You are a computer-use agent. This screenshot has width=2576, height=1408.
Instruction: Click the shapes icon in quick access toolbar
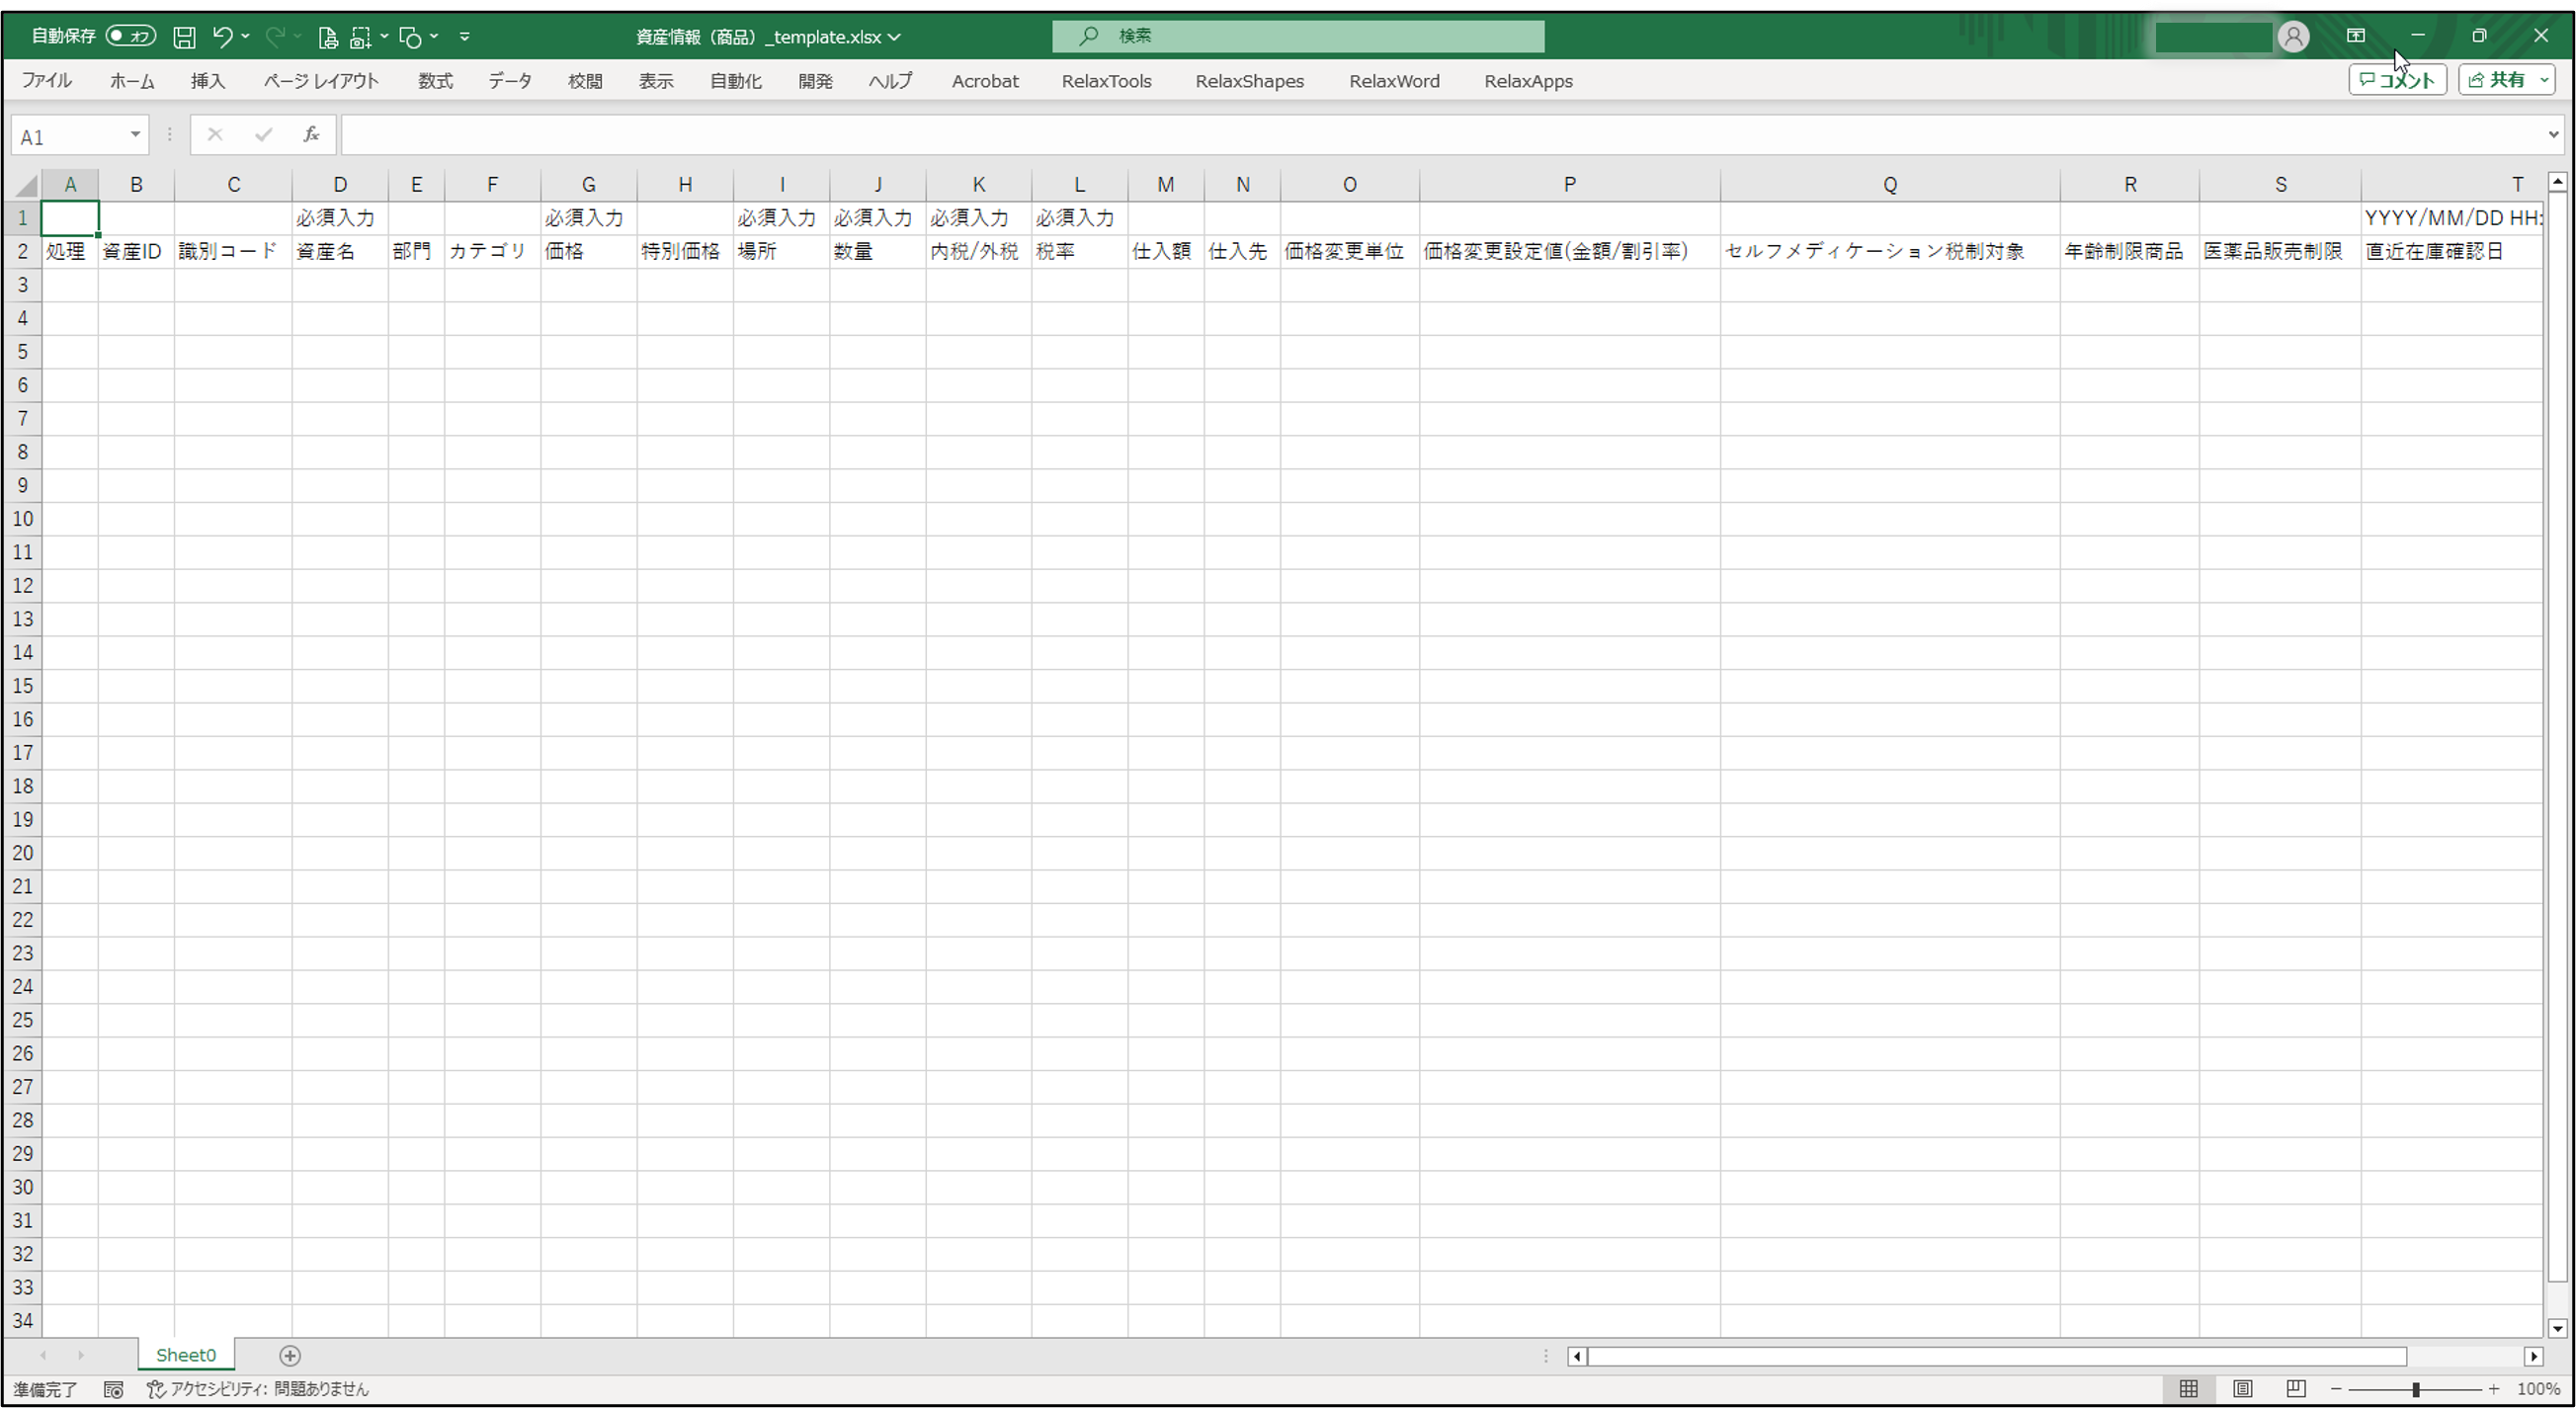(x=410, y=37)
